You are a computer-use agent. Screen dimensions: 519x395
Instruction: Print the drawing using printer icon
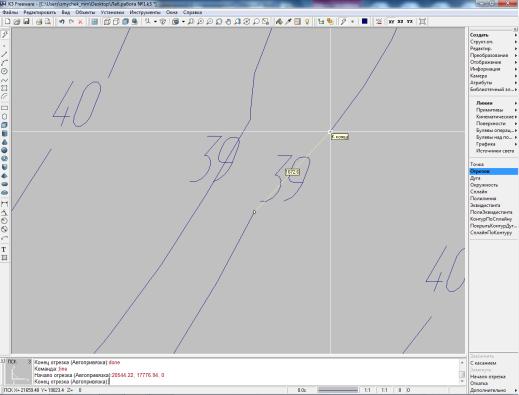click(x=39, y=22)
